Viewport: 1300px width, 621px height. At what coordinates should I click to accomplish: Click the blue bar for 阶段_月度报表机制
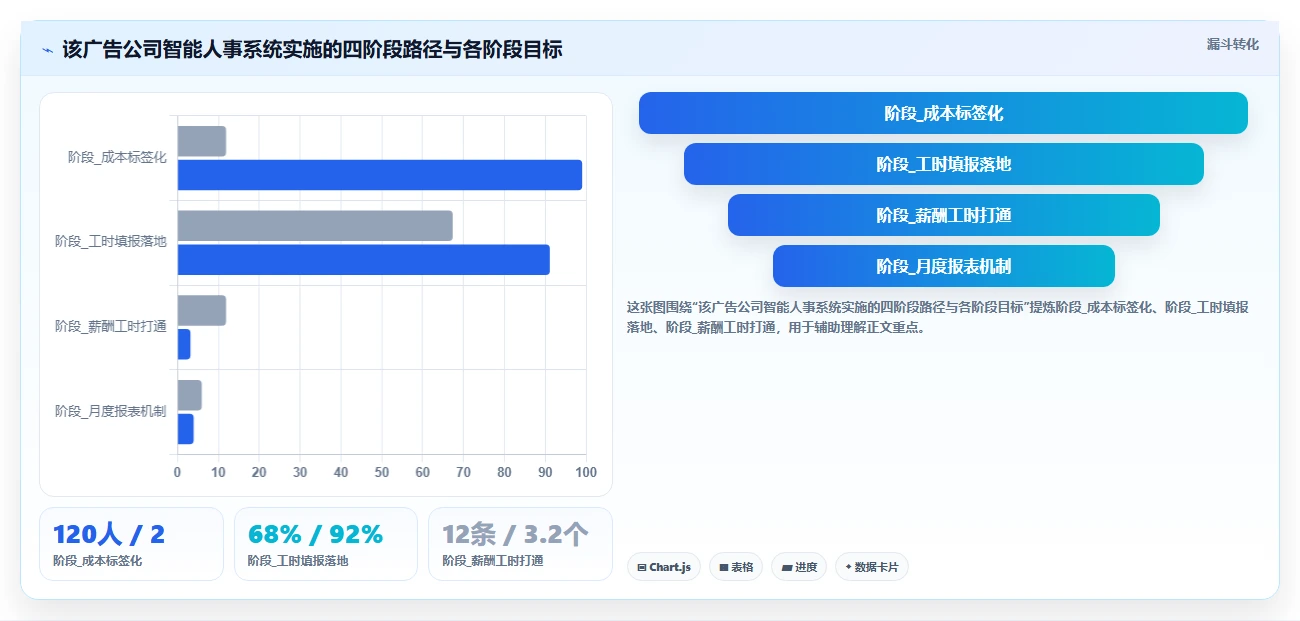(186, 429)
